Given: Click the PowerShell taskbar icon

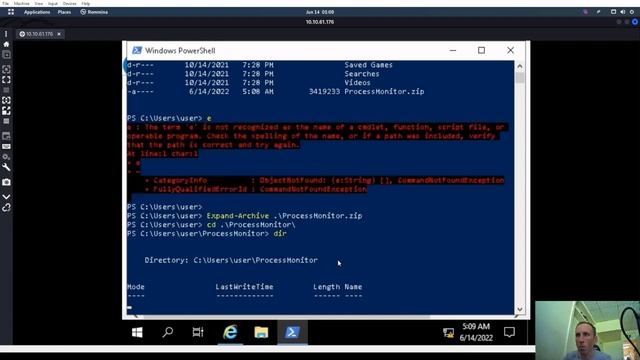Looking at the screenshot, I should pos(292,332).
